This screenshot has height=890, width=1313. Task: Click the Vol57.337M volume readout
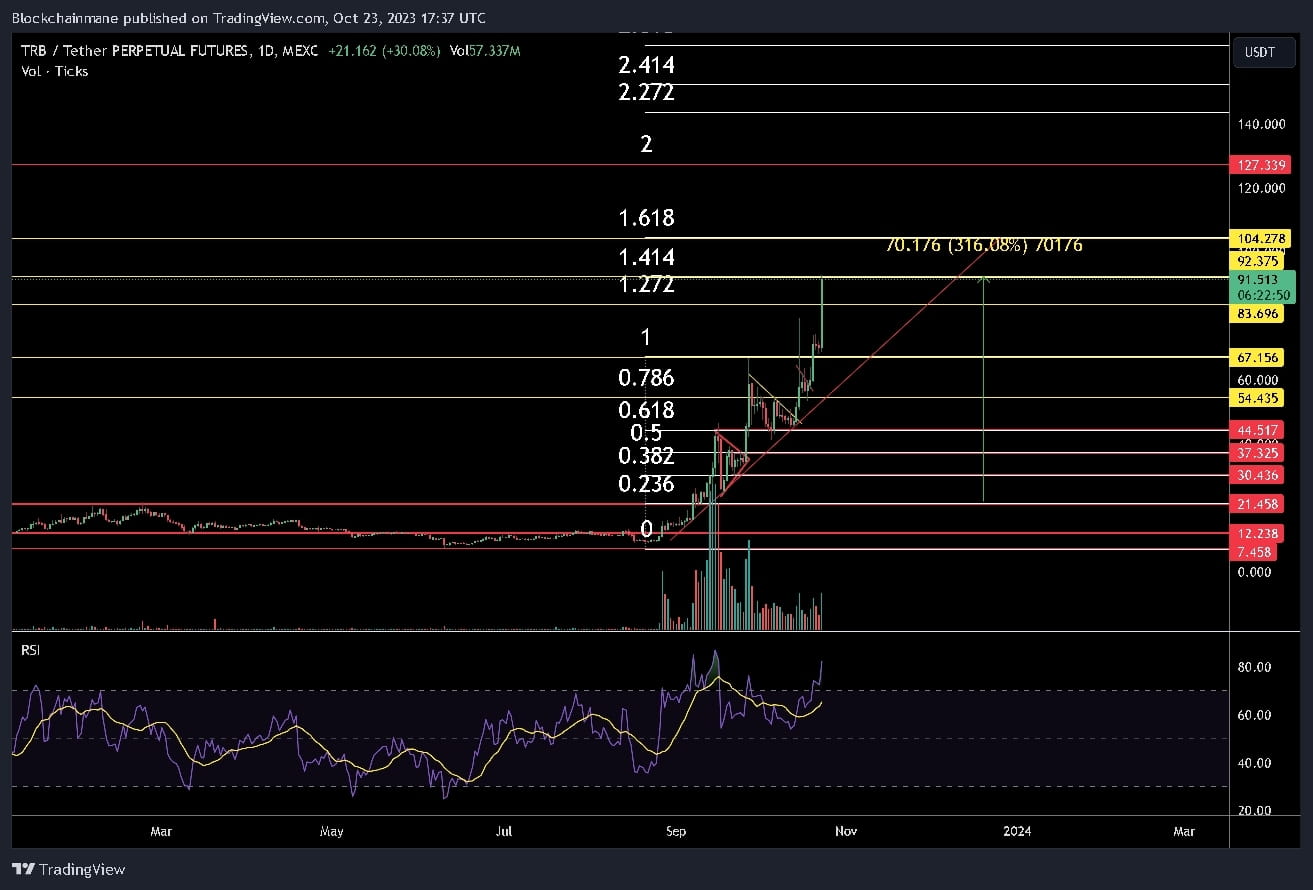485,51
